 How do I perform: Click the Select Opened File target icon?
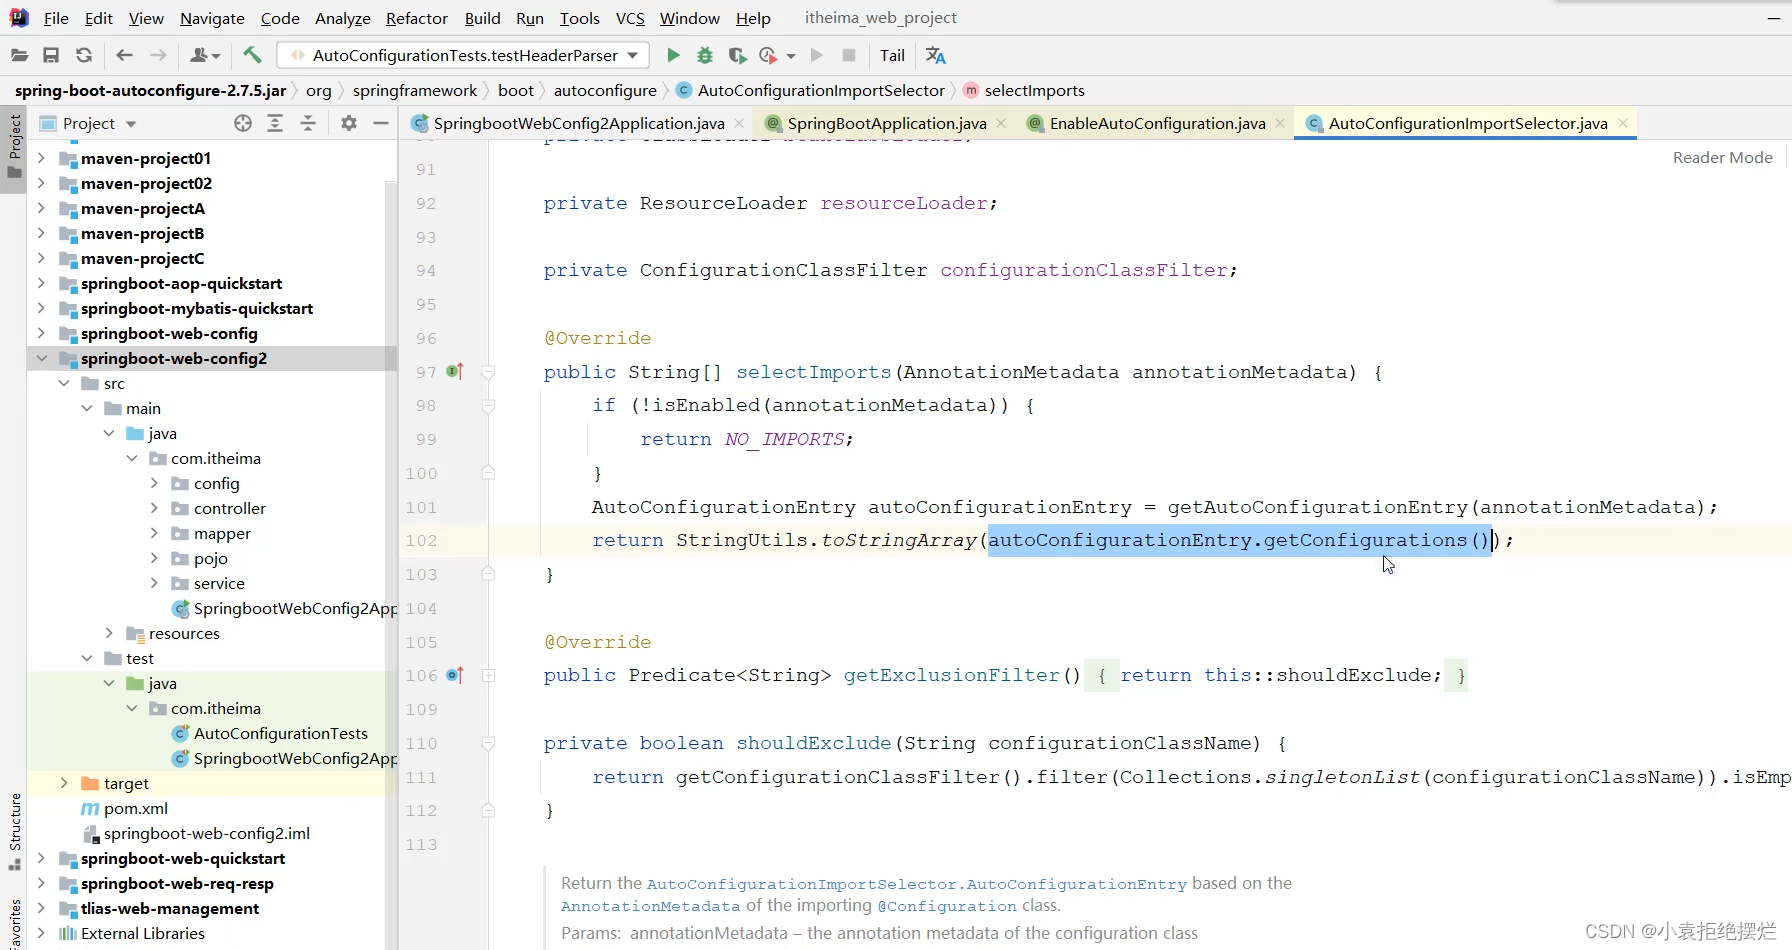click(x=243, y=123)
